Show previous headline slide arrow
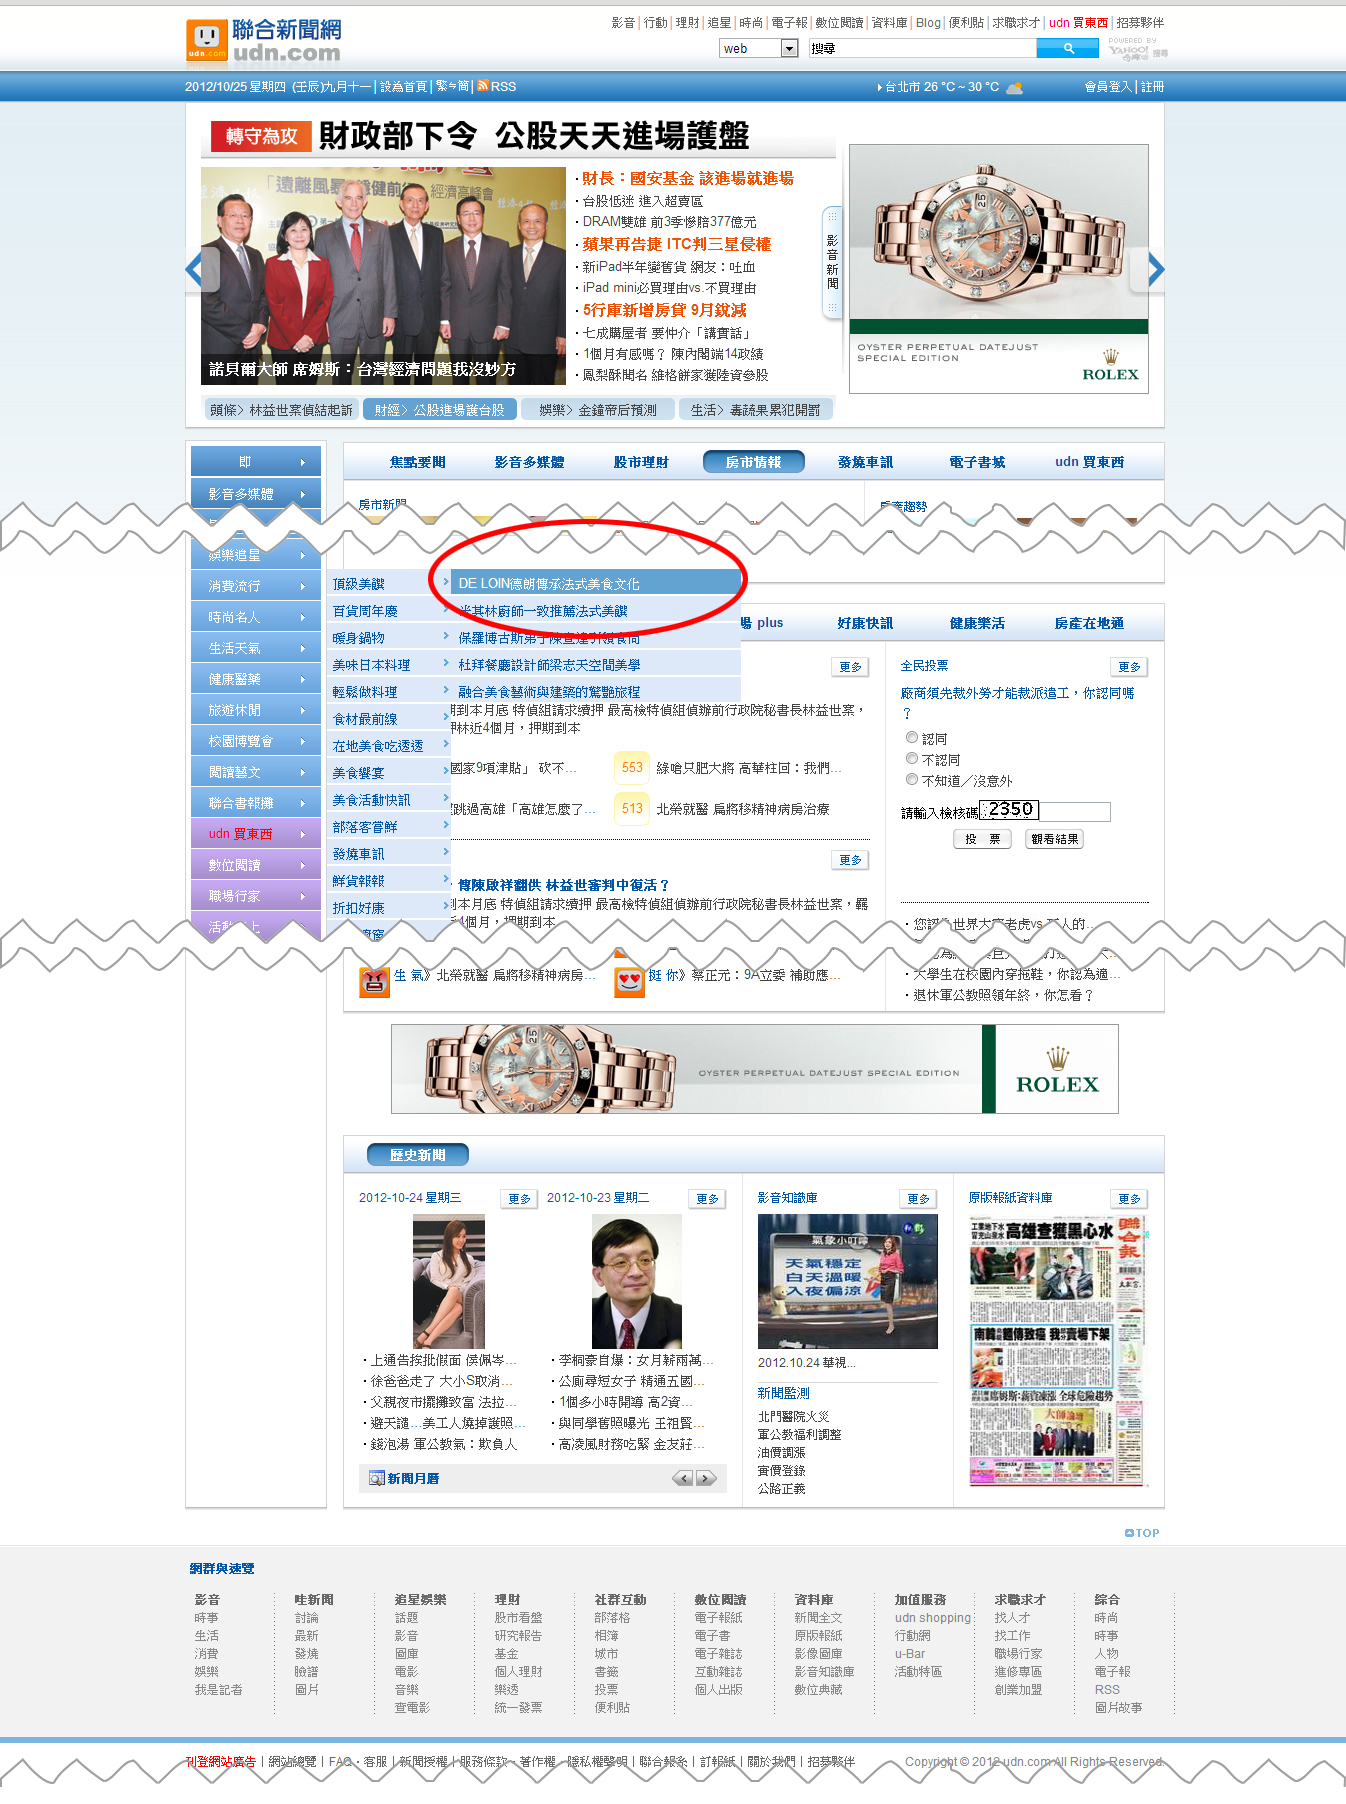The width and height of the screenshot is (1346, 1804). click(194, 269)
